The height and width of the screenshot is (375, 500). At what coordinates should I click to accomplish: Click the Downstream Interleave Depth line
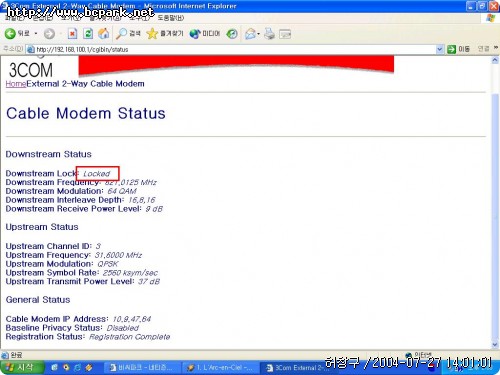[x=80, y=200]
